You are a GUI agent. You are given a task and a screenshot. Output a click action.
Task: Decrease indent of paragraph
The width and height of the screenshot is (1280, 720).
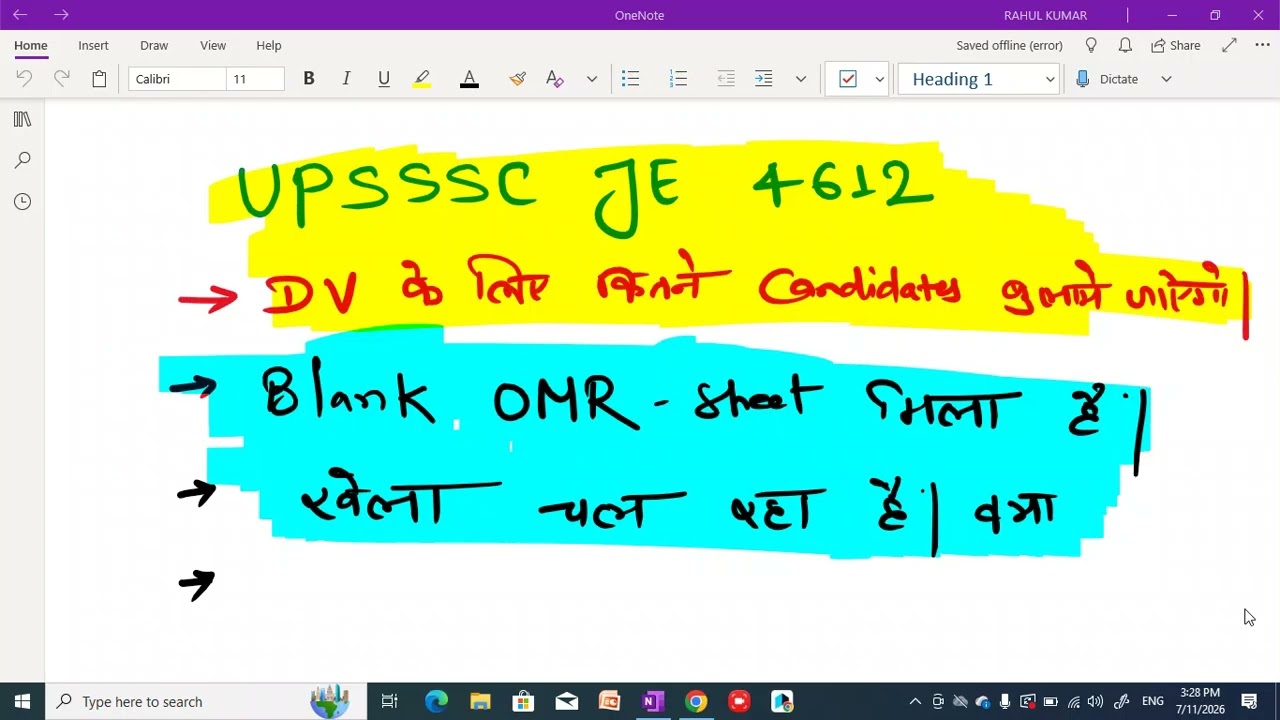click(726, 79)
